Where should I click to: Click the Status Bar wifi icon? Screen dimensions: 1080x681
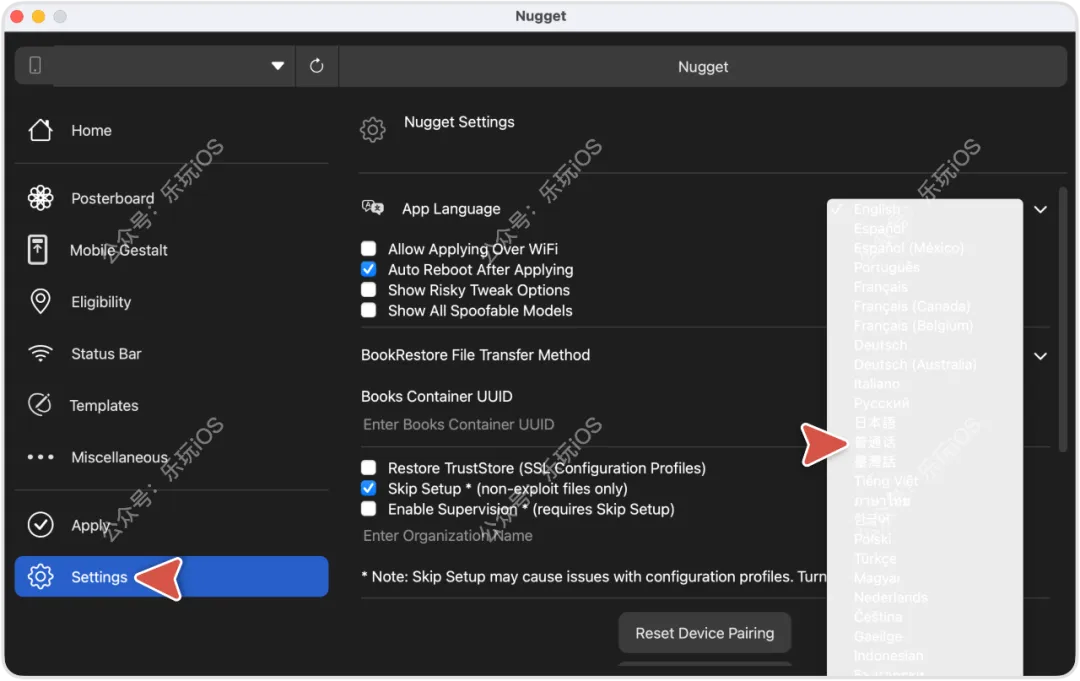[40, 354]
